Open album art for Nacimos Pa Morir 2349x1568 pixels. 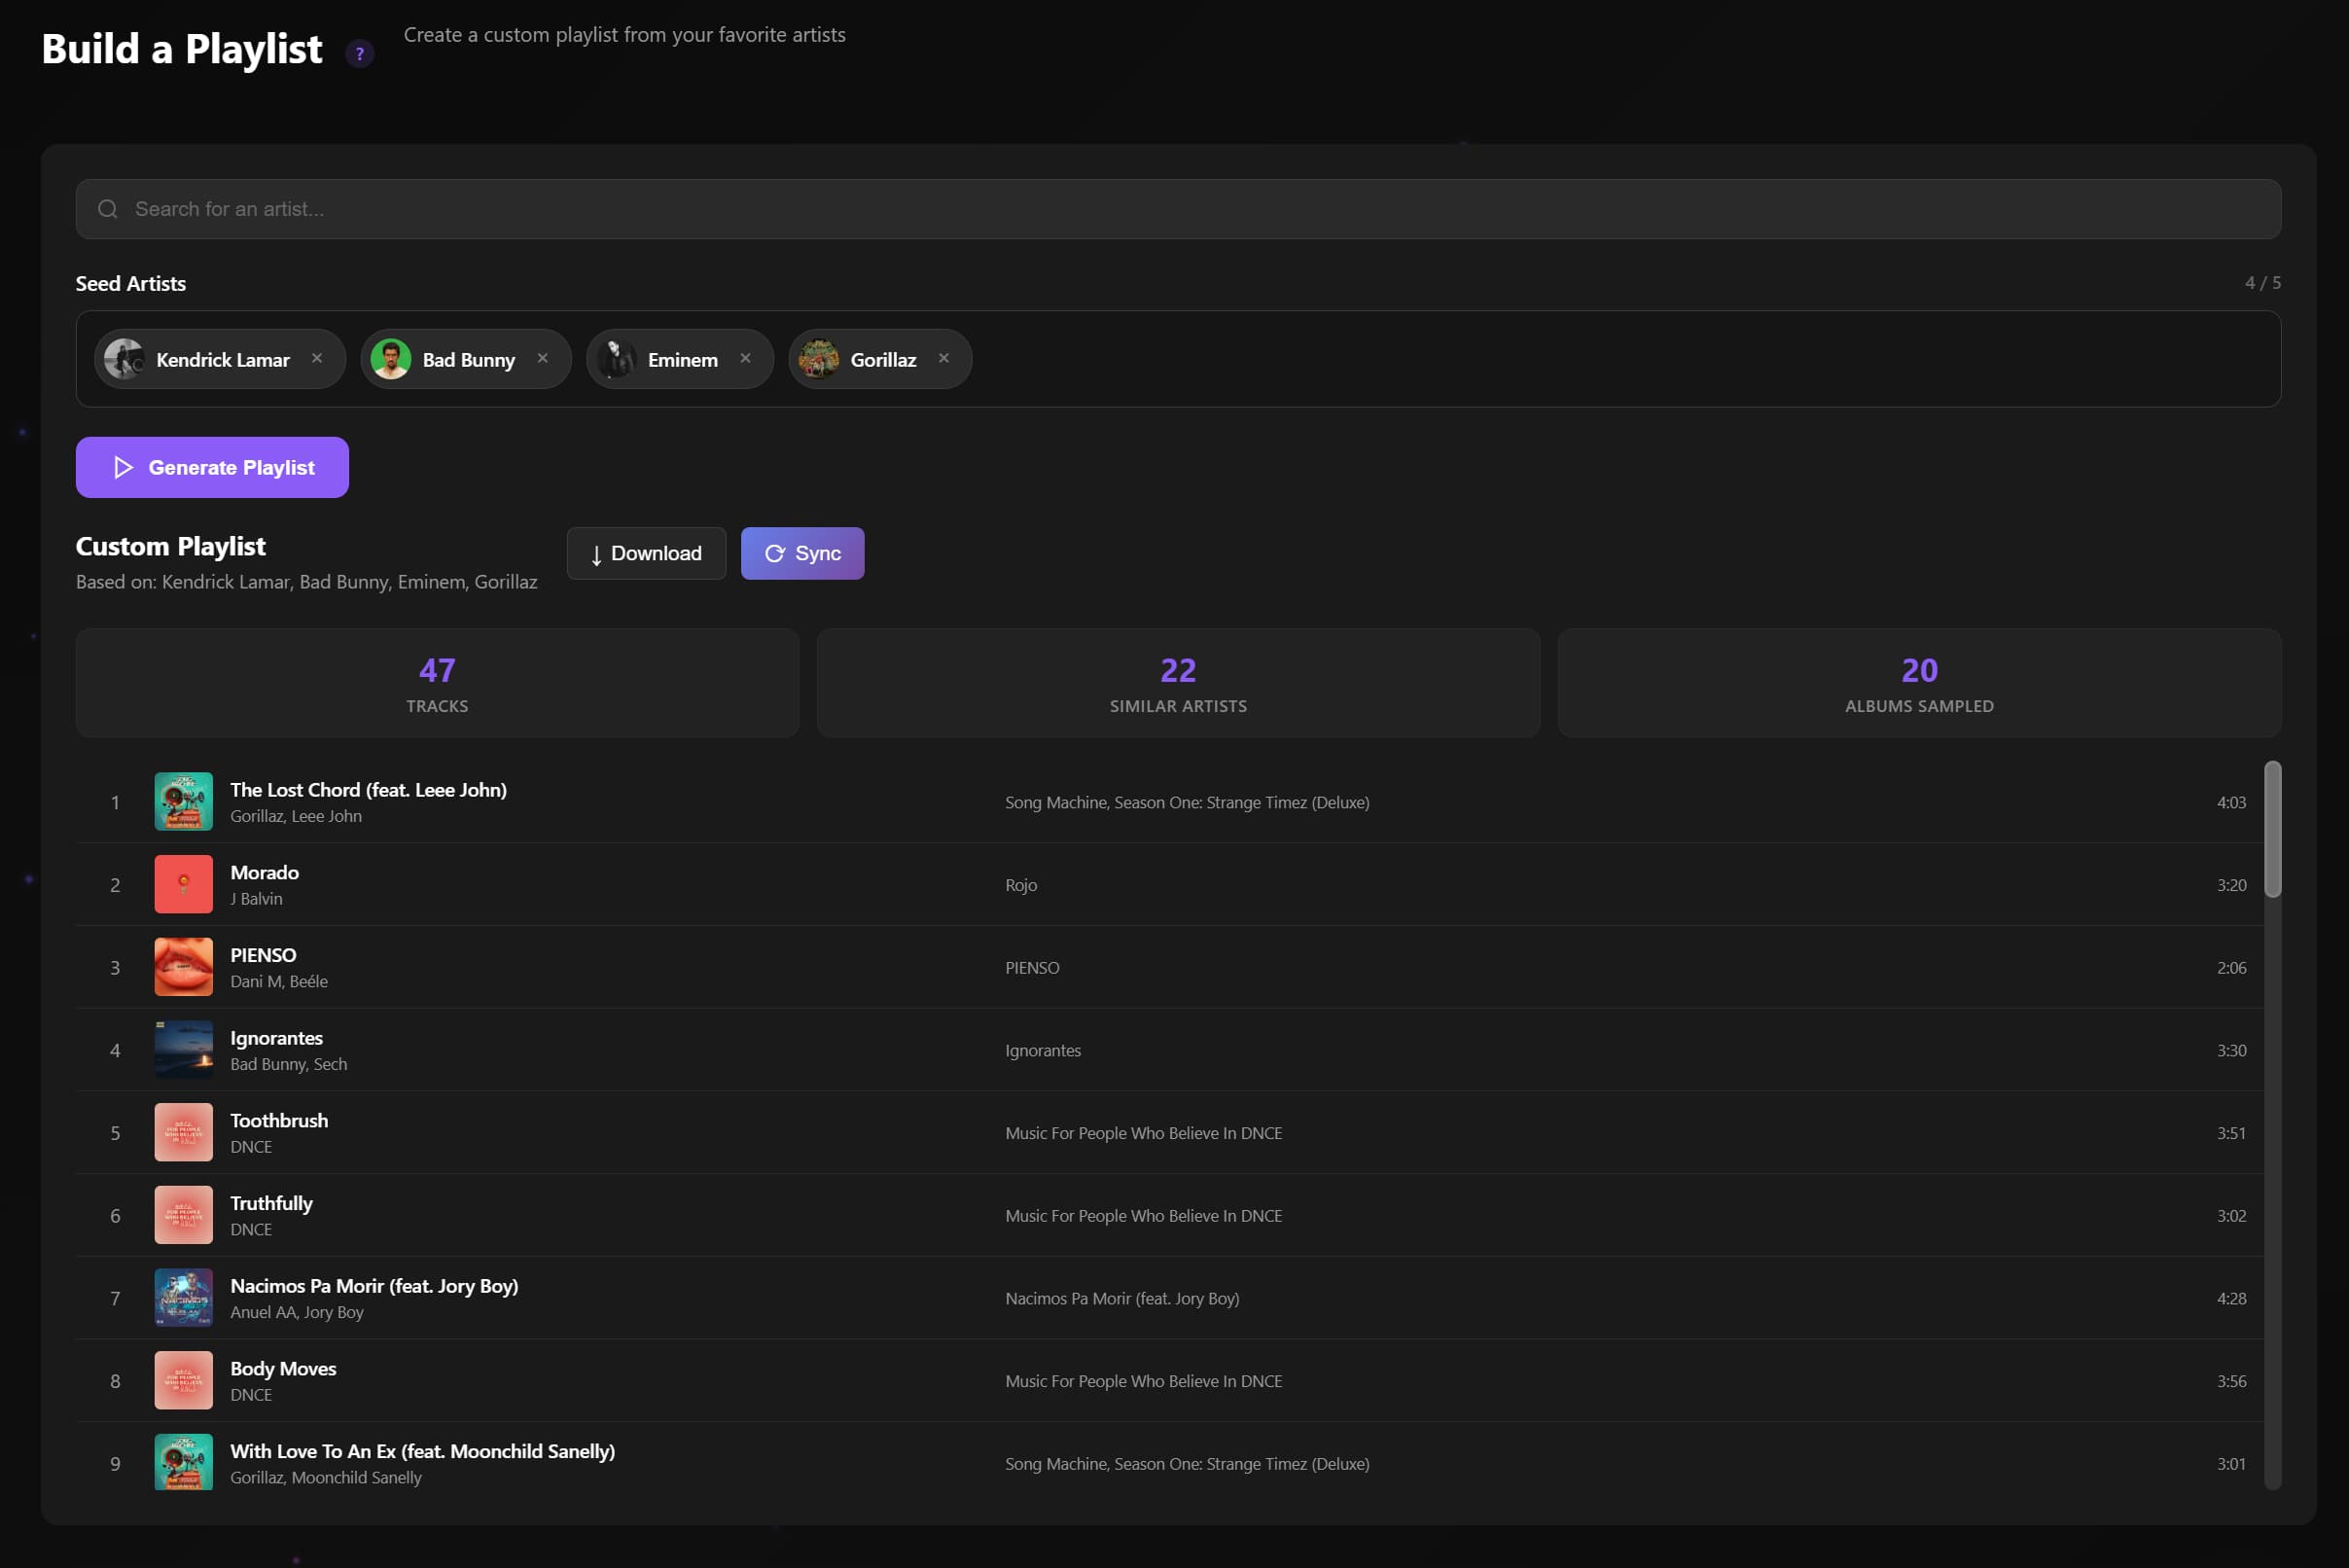pos(184,1298)
